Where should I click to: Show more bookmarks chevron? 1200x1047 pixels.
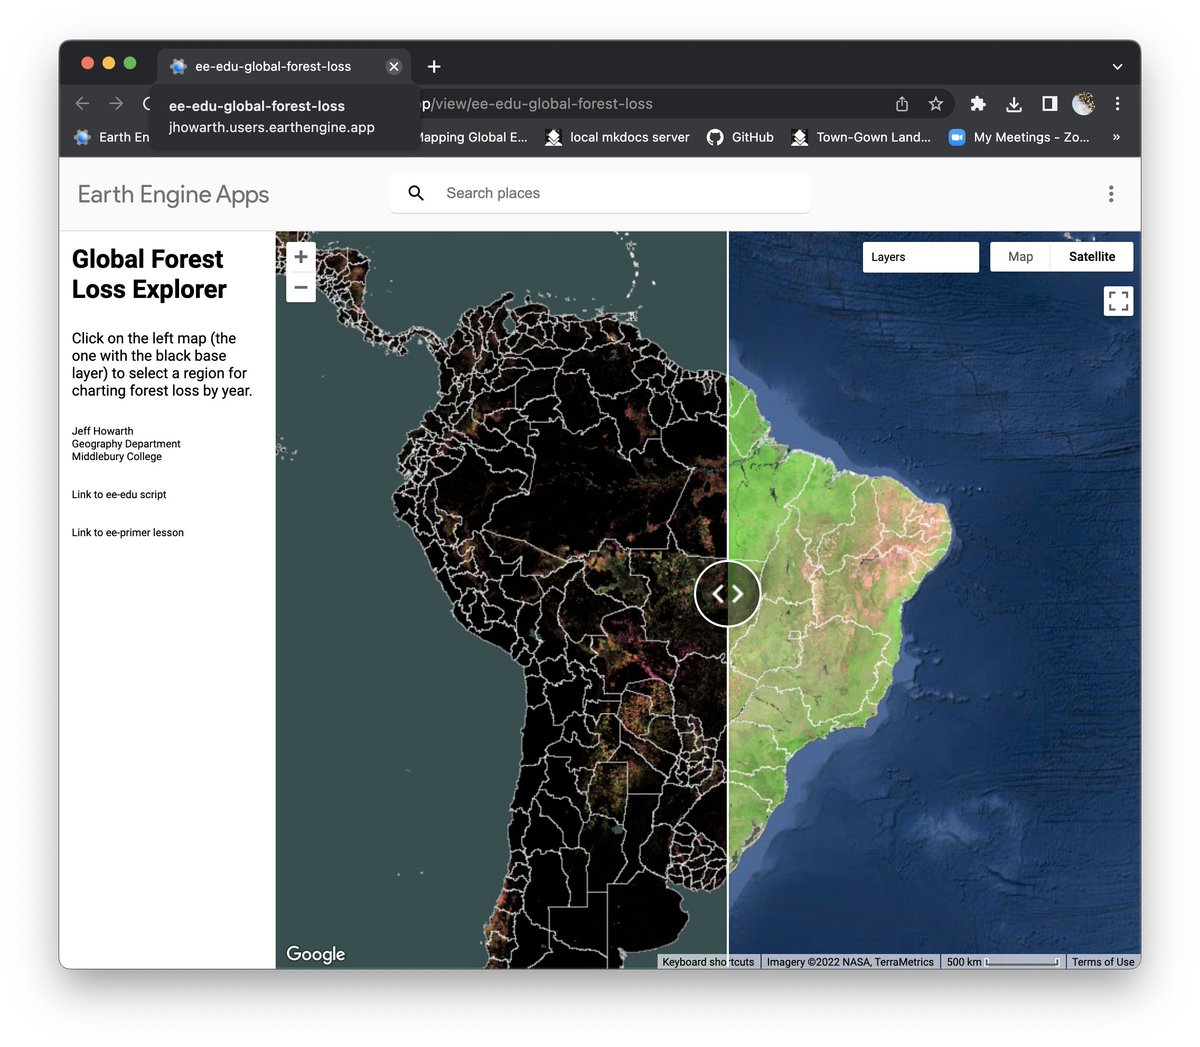[1116, 137]
